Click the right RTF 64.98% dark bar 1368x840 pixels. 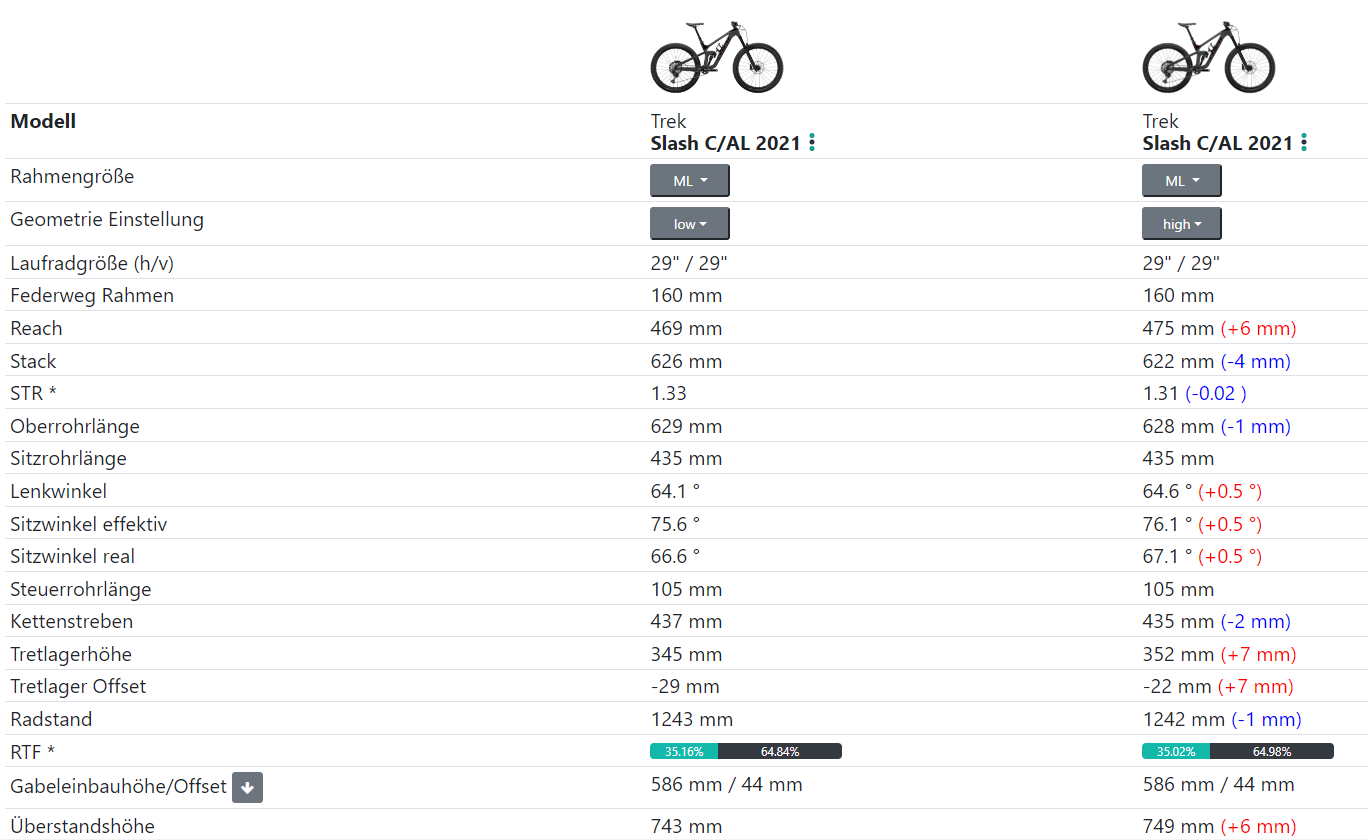coord(1271,751)
